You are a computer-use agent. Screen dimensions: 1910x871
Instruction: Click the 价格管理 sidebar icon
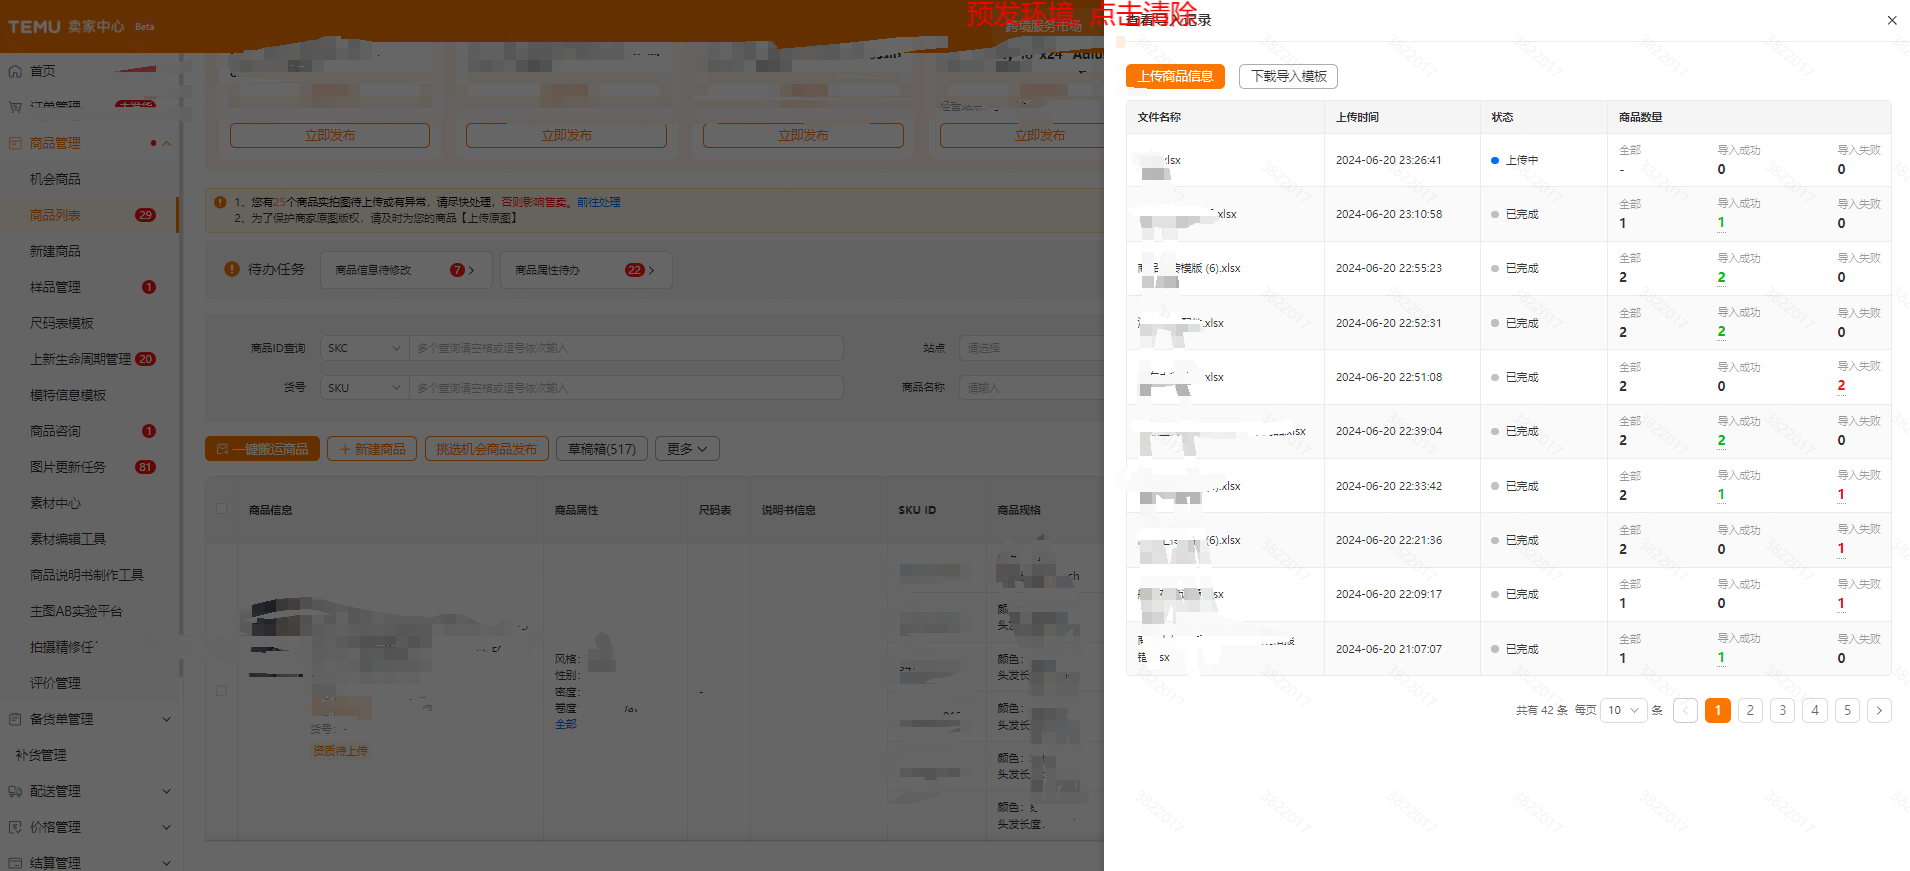click(x=15, y=827)
